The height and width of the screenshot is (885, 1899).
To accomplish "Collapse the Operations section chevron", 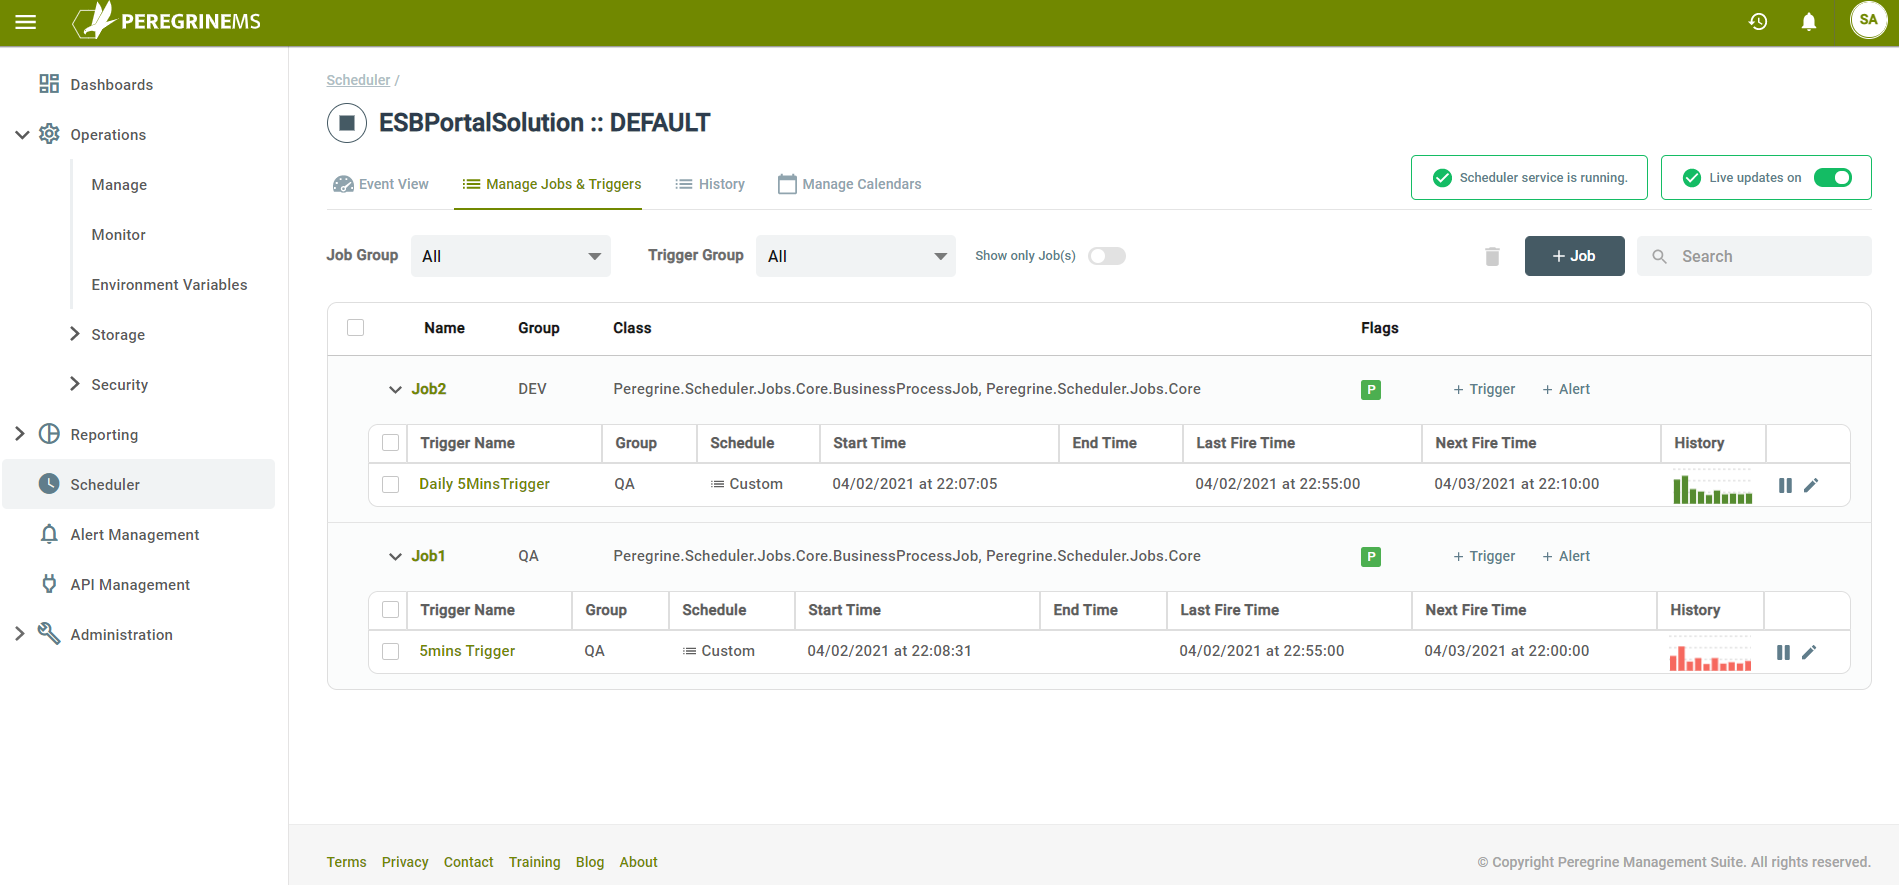I will [x=22, y=134].
